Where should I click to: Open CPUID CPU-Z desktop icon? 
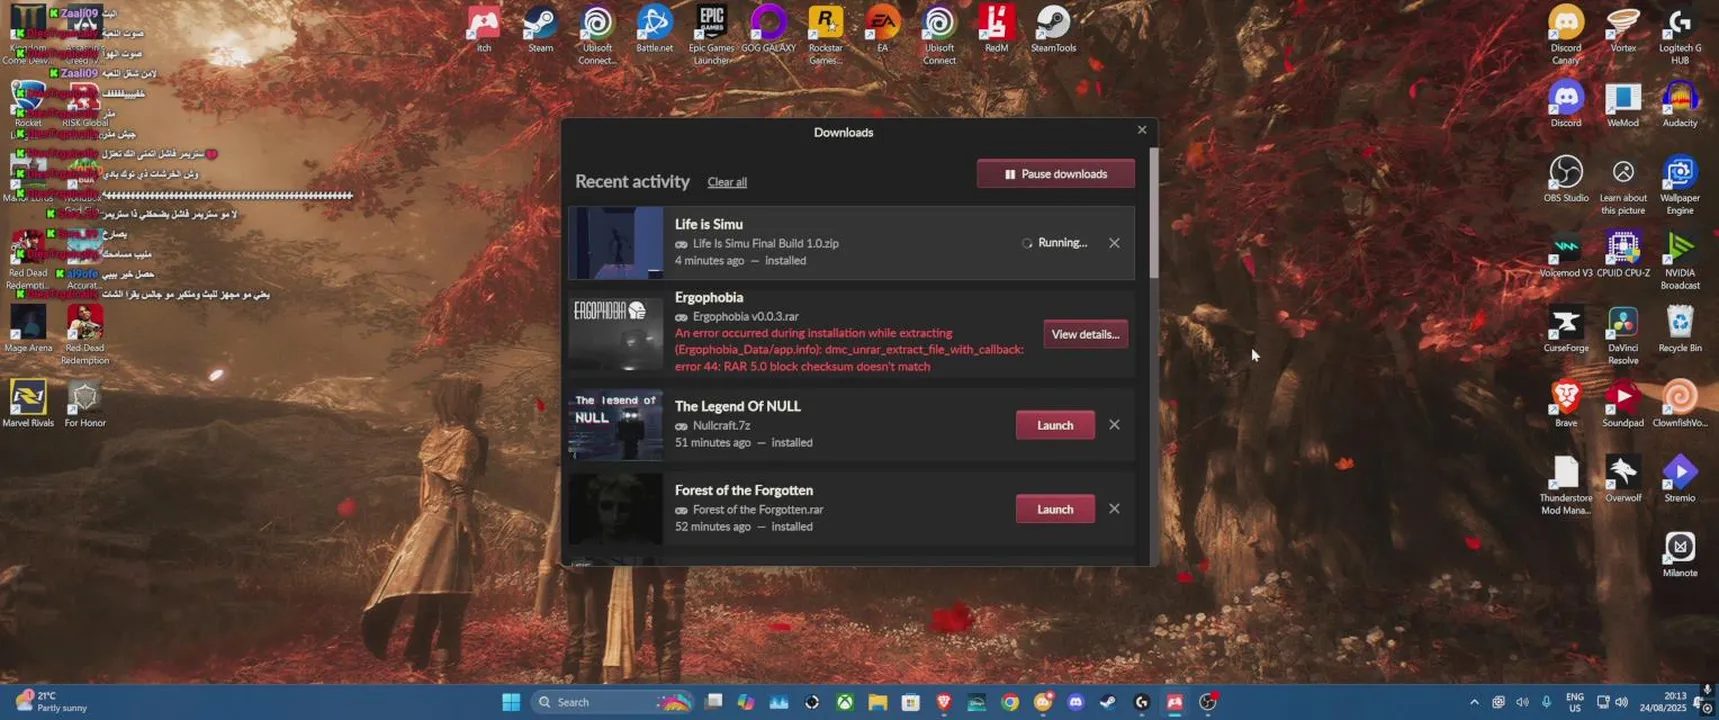[1623, 254]
